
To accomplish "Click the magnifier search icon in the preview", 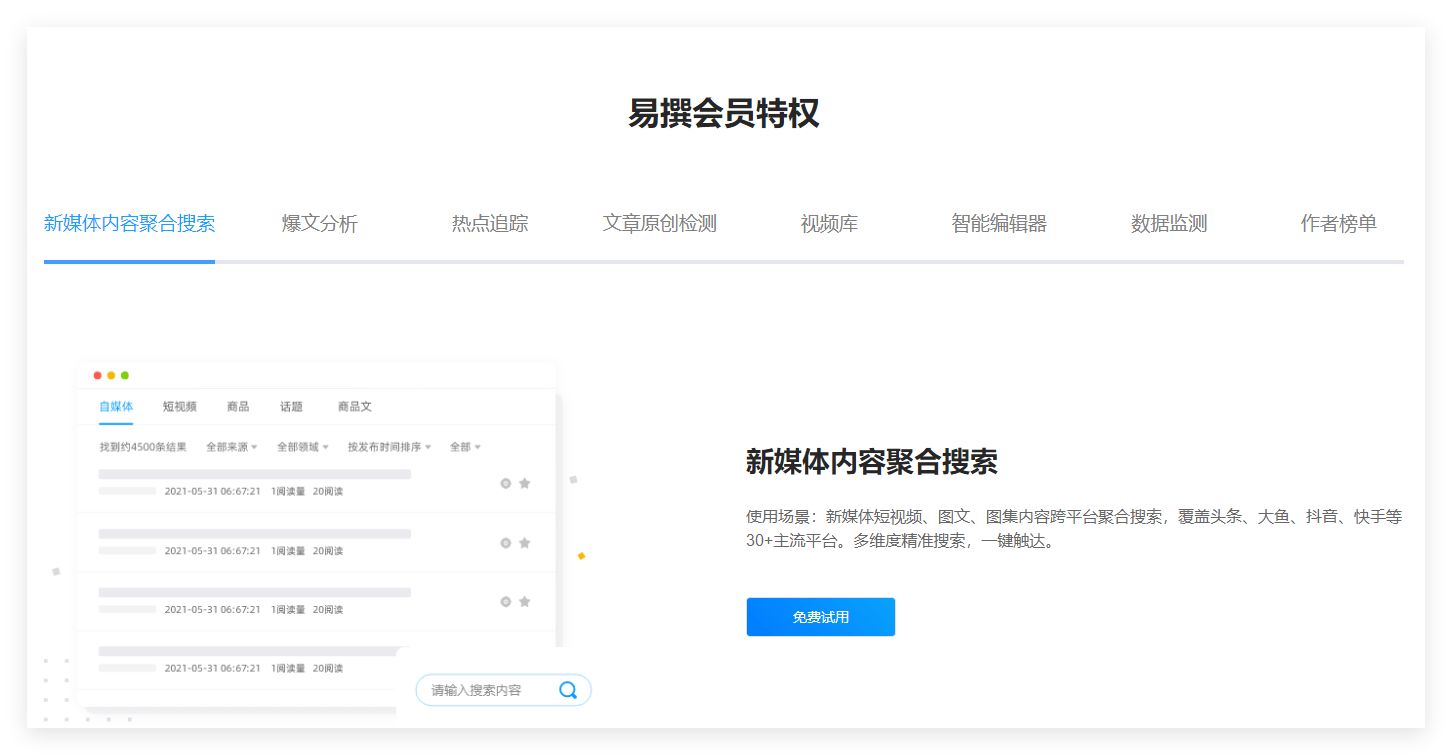I will [568, 690].
